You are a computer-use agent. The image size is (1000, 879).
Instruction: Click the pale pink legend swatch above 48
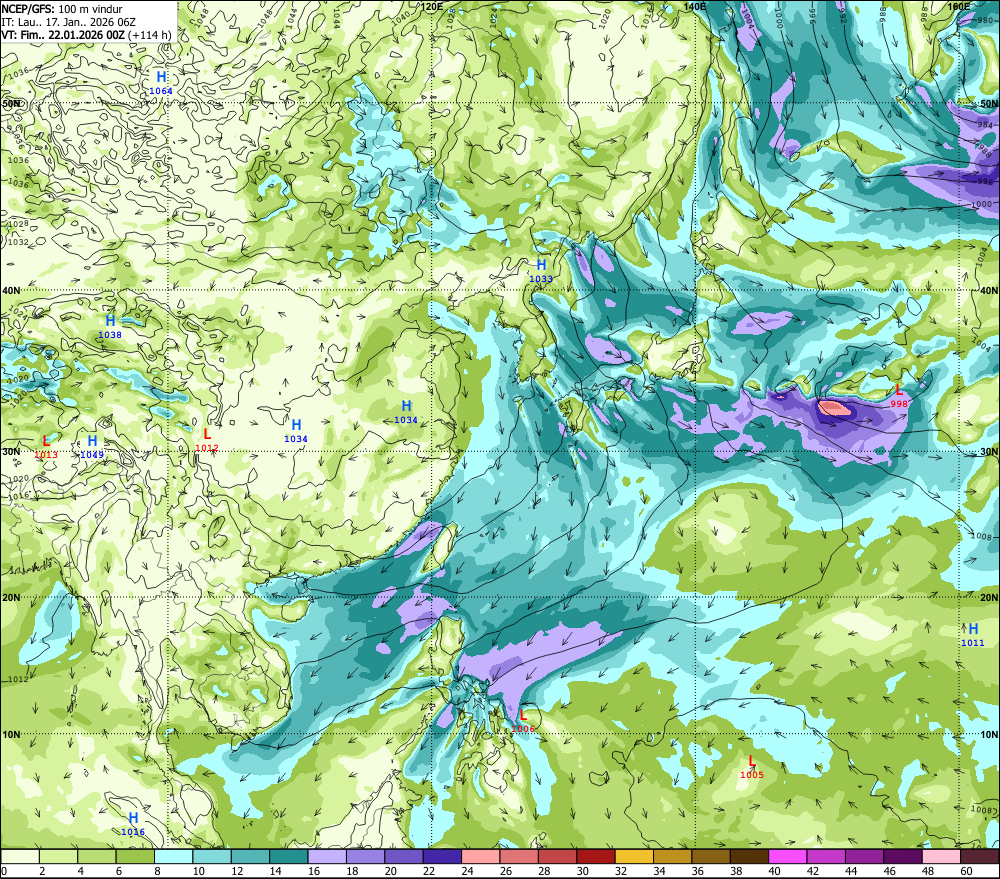coord(941,856)
